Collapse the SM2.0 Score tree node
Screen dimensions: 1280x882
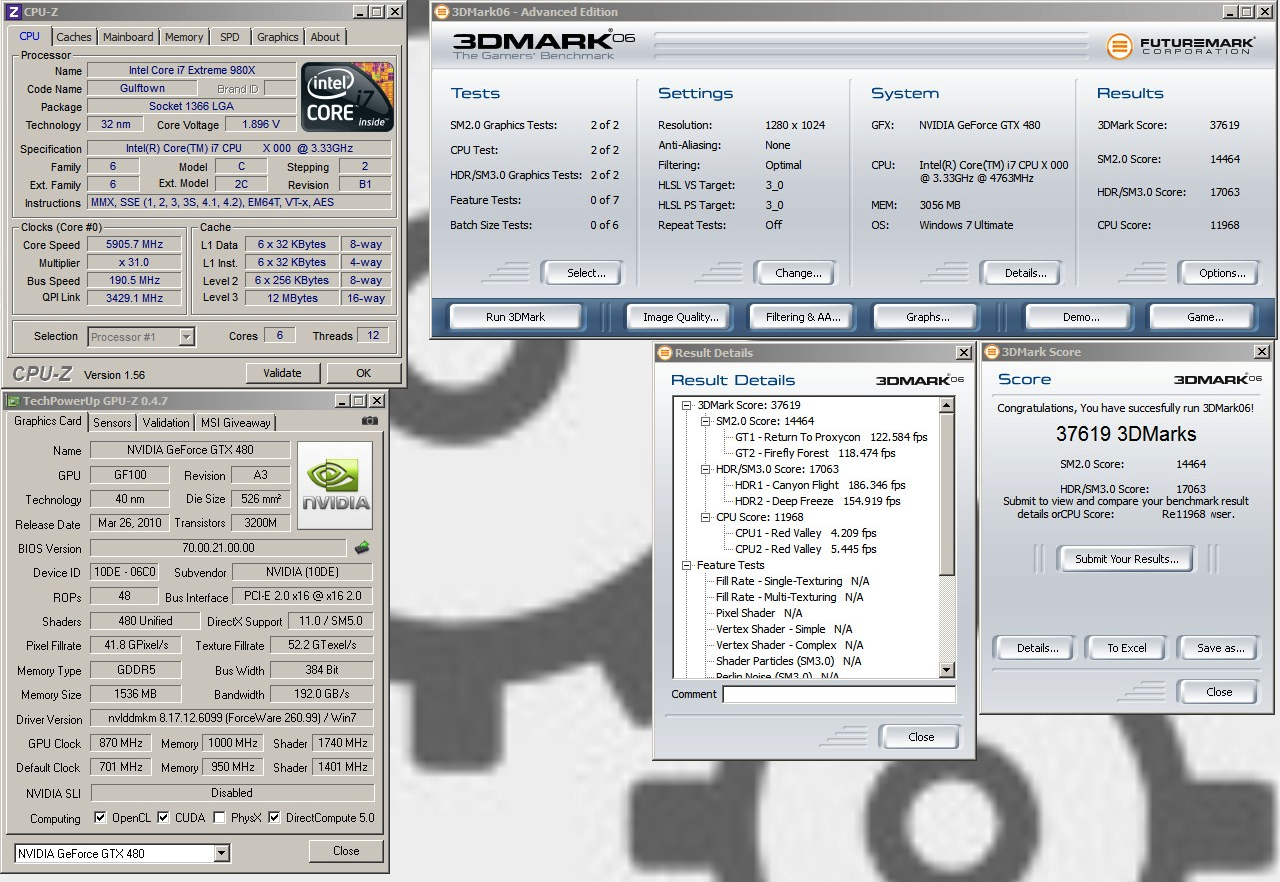pyautogui.click(x=705, y=421)
